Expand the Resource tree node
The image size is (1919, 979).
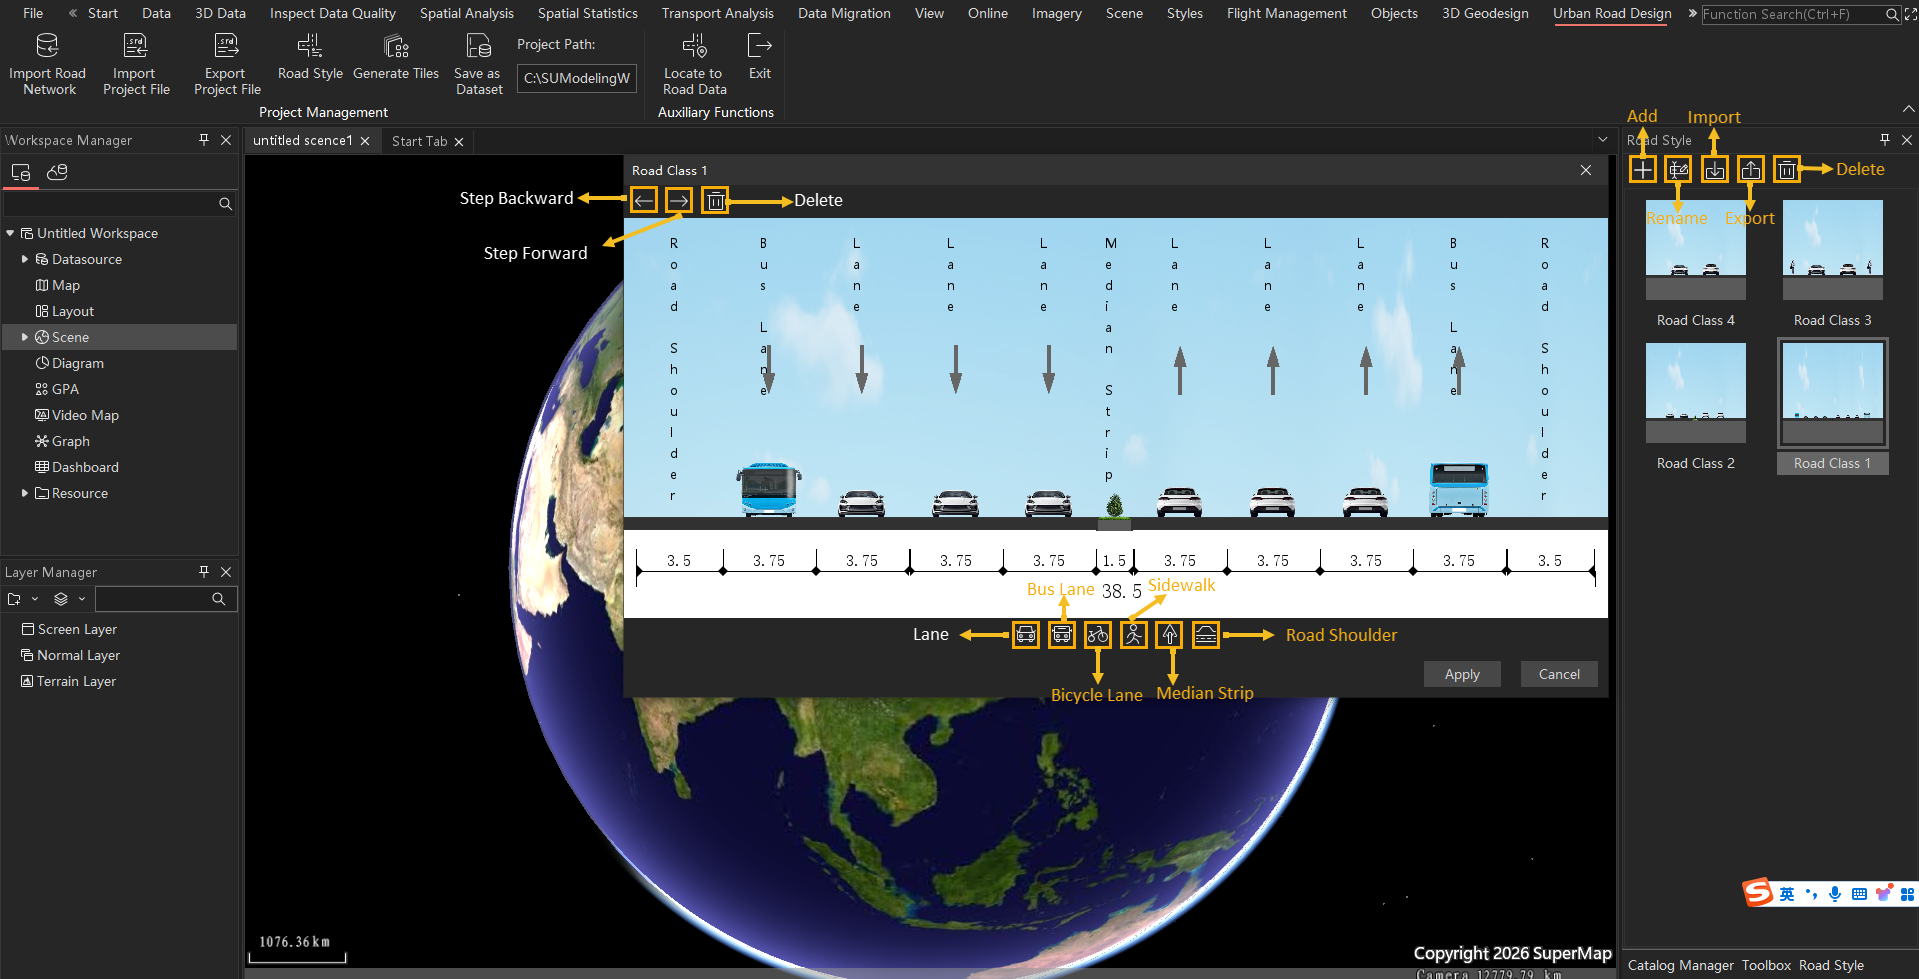pos(25,493)
